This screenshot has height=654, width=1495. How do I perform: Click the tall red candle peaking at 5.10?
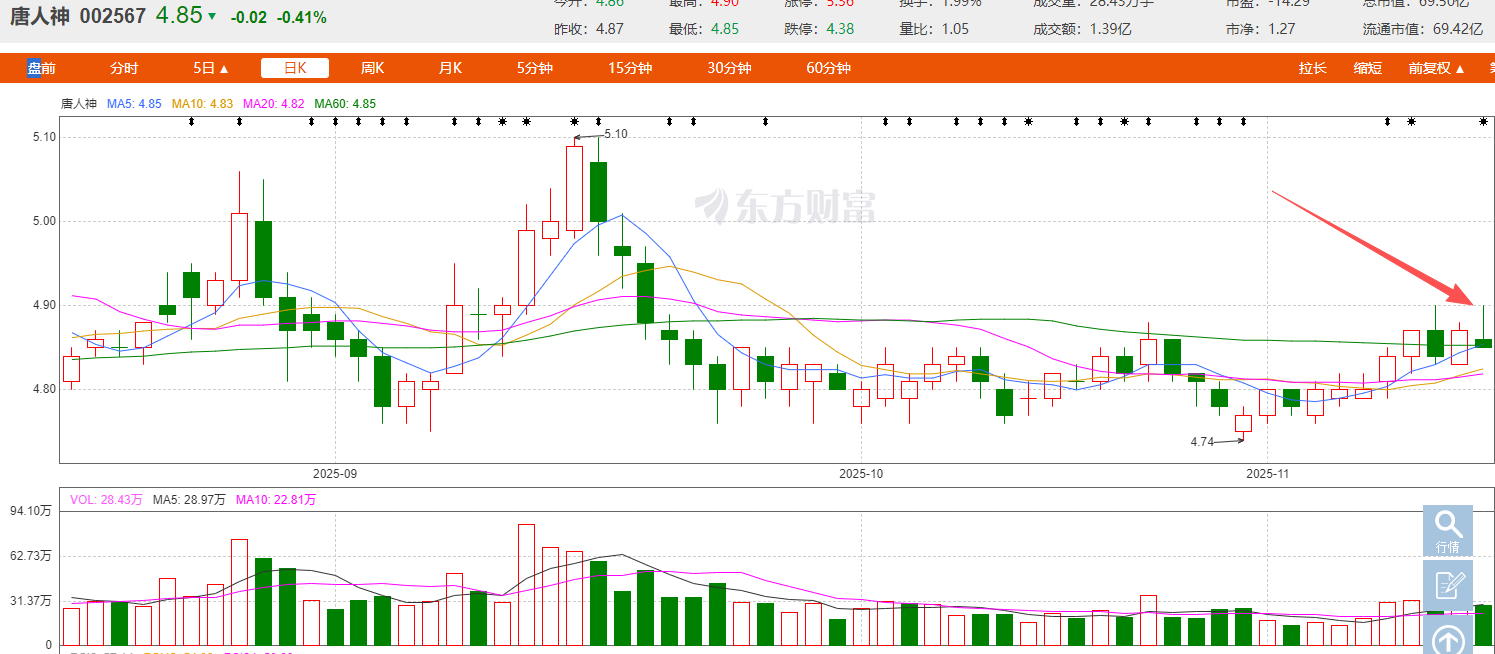574,188
